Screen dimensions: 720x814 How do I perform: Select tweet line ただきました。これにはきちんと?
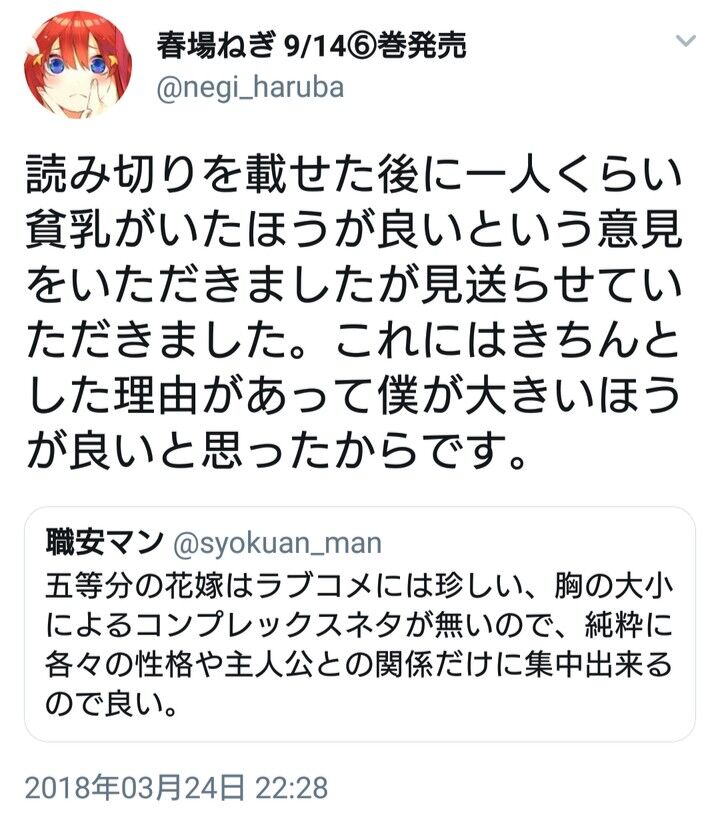click(x=354, y=341)
